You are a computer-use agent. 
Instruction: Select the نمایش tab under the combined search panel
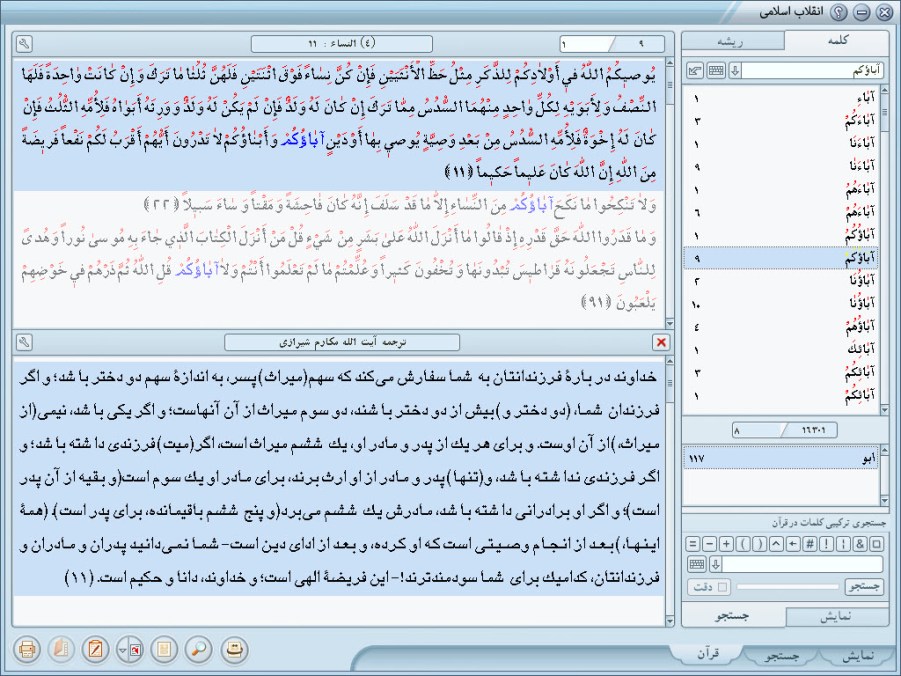836,616
